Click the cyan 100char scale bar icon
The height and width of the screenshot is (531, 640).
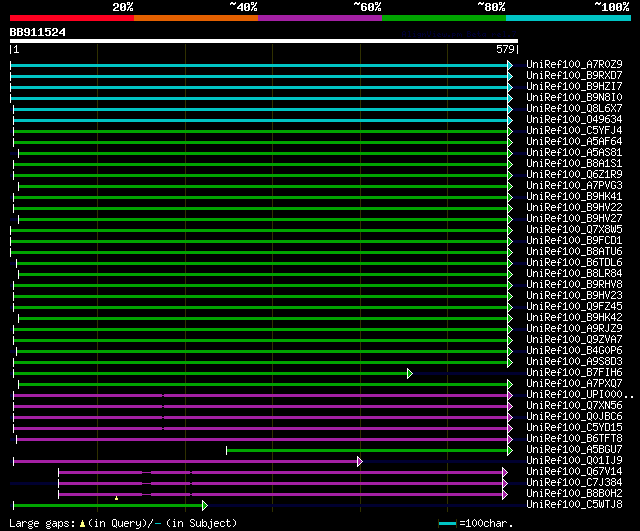click(x=447, y=523)
